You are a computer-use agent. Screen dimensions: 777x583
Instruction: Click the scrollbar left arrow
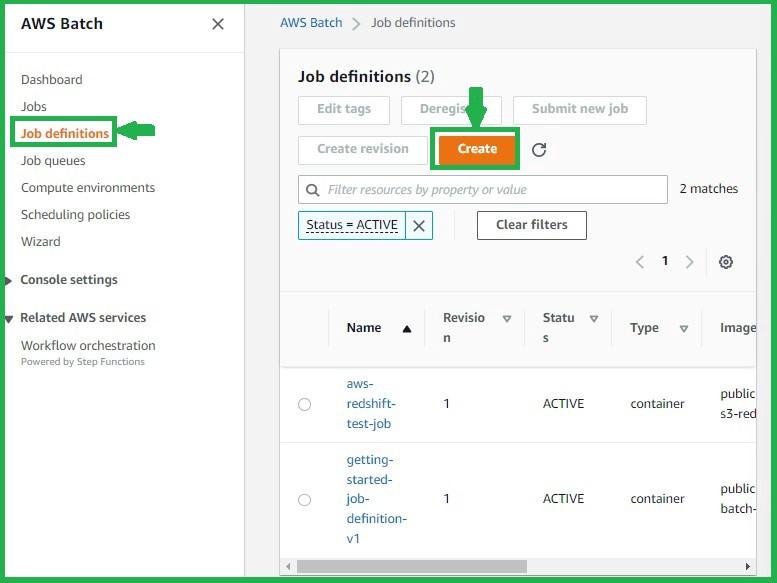(288, 566)
